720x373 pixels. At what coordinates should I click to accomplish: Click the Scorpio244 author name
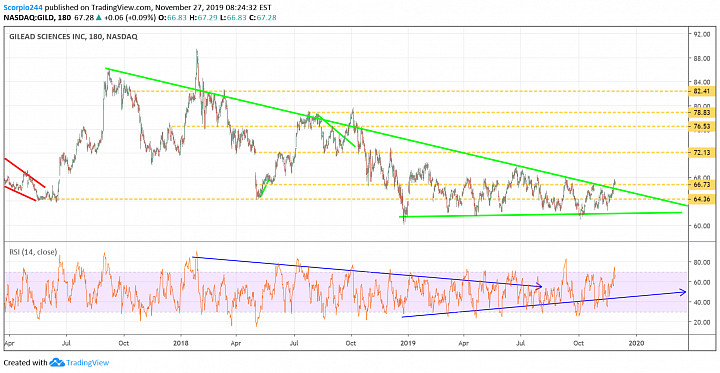point(23,7)
